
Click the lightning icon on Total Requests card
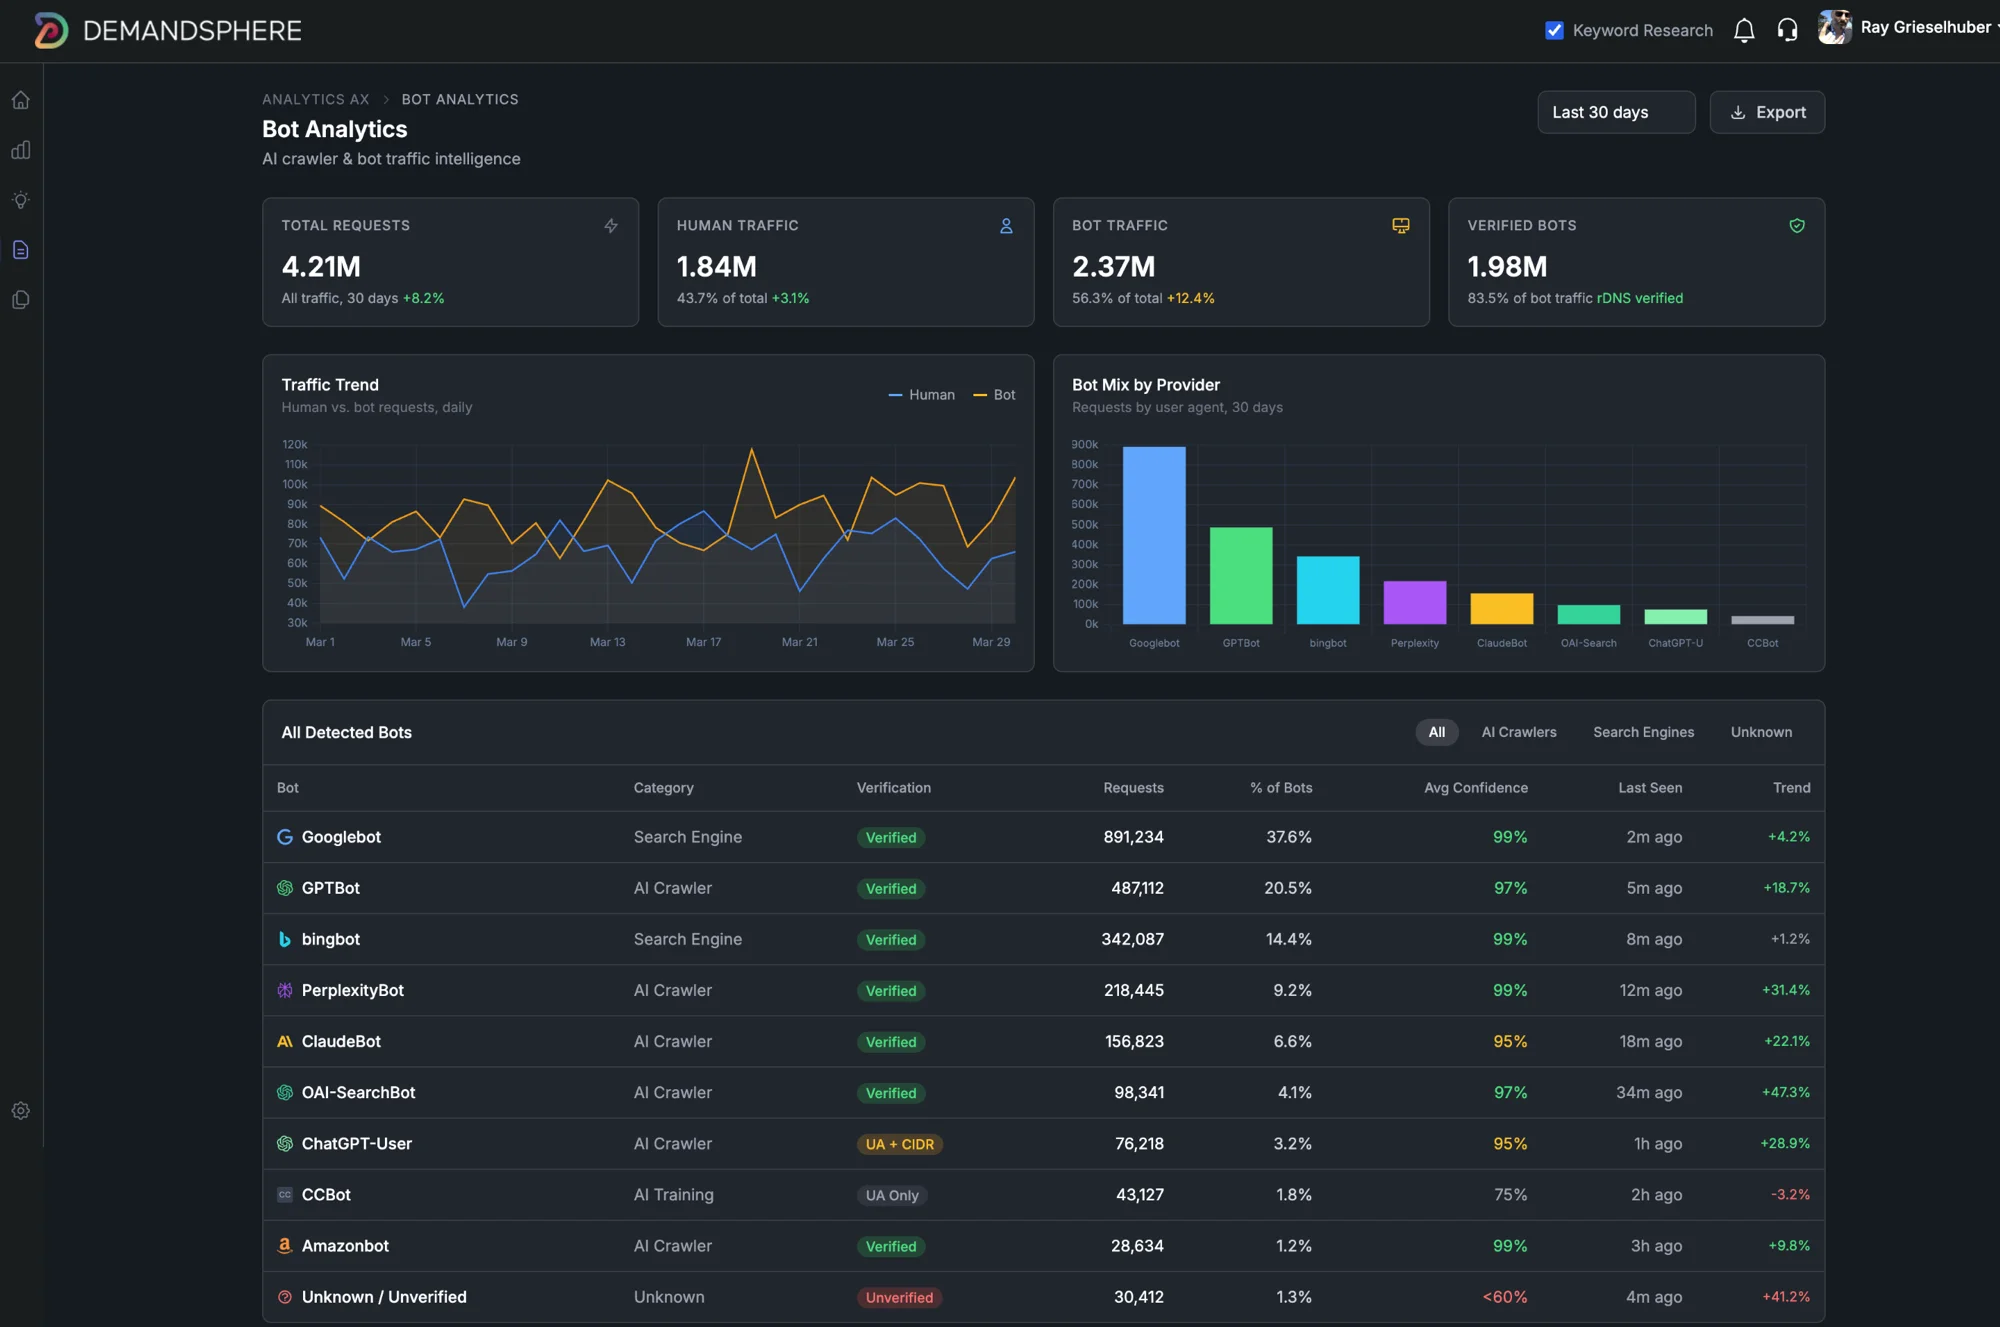click(x=611, y=226)
